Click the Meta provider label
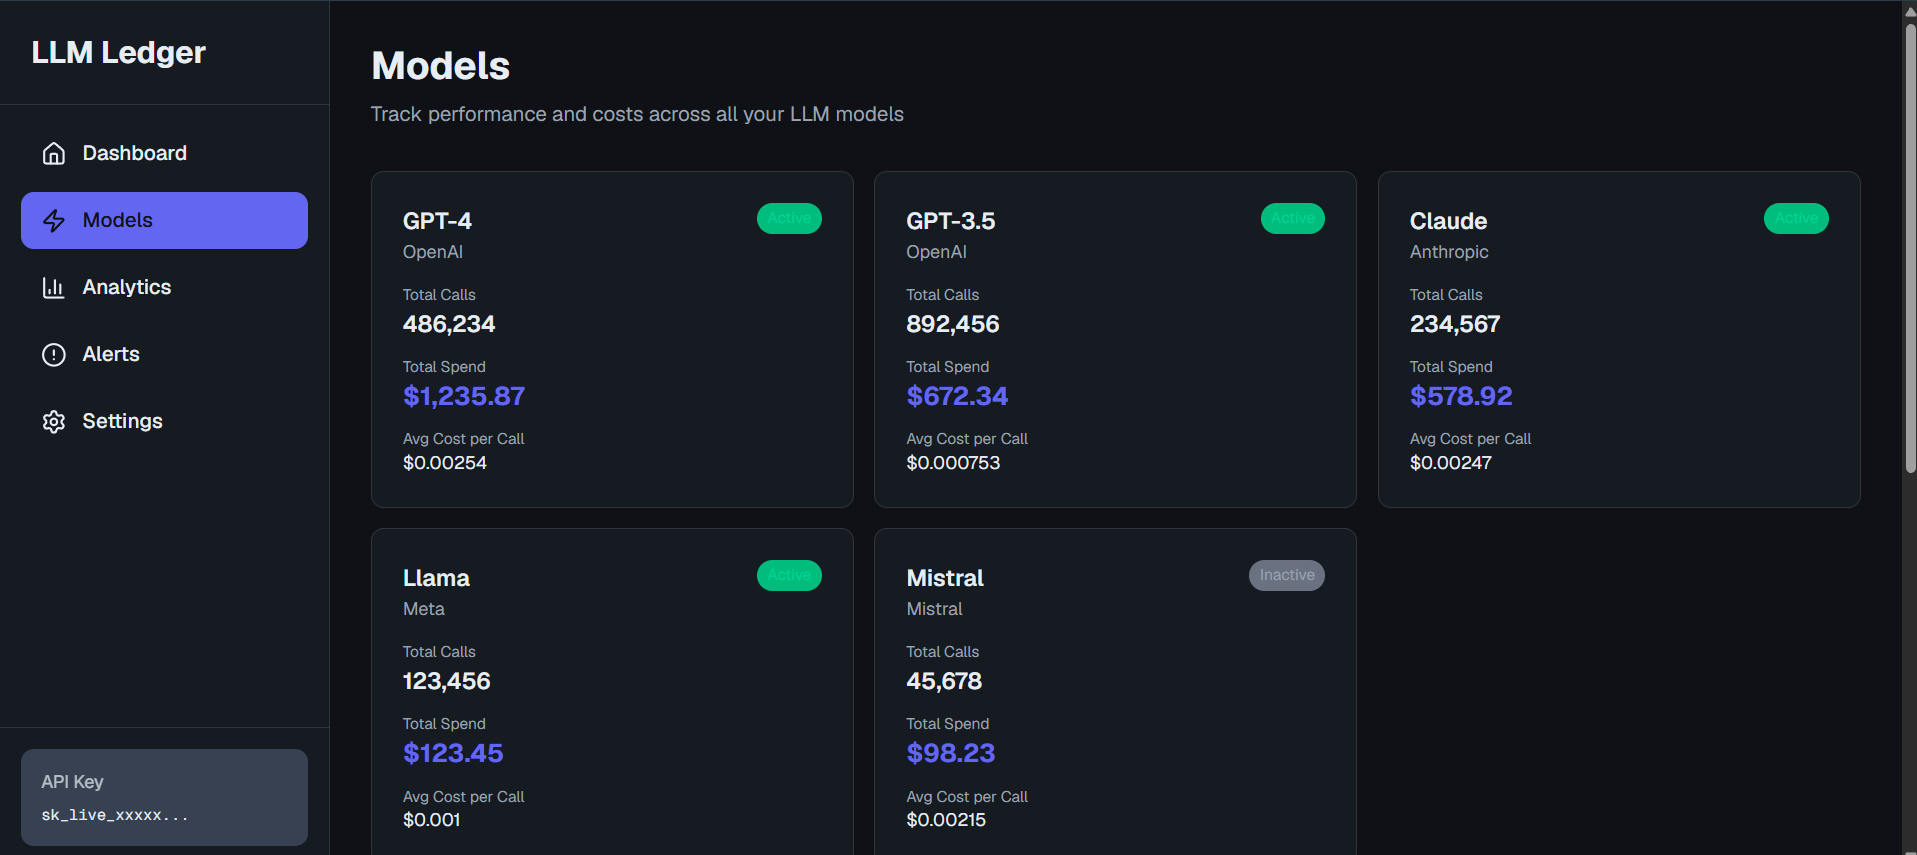The width and height of the screenshot is (1917, 855). 424,609
